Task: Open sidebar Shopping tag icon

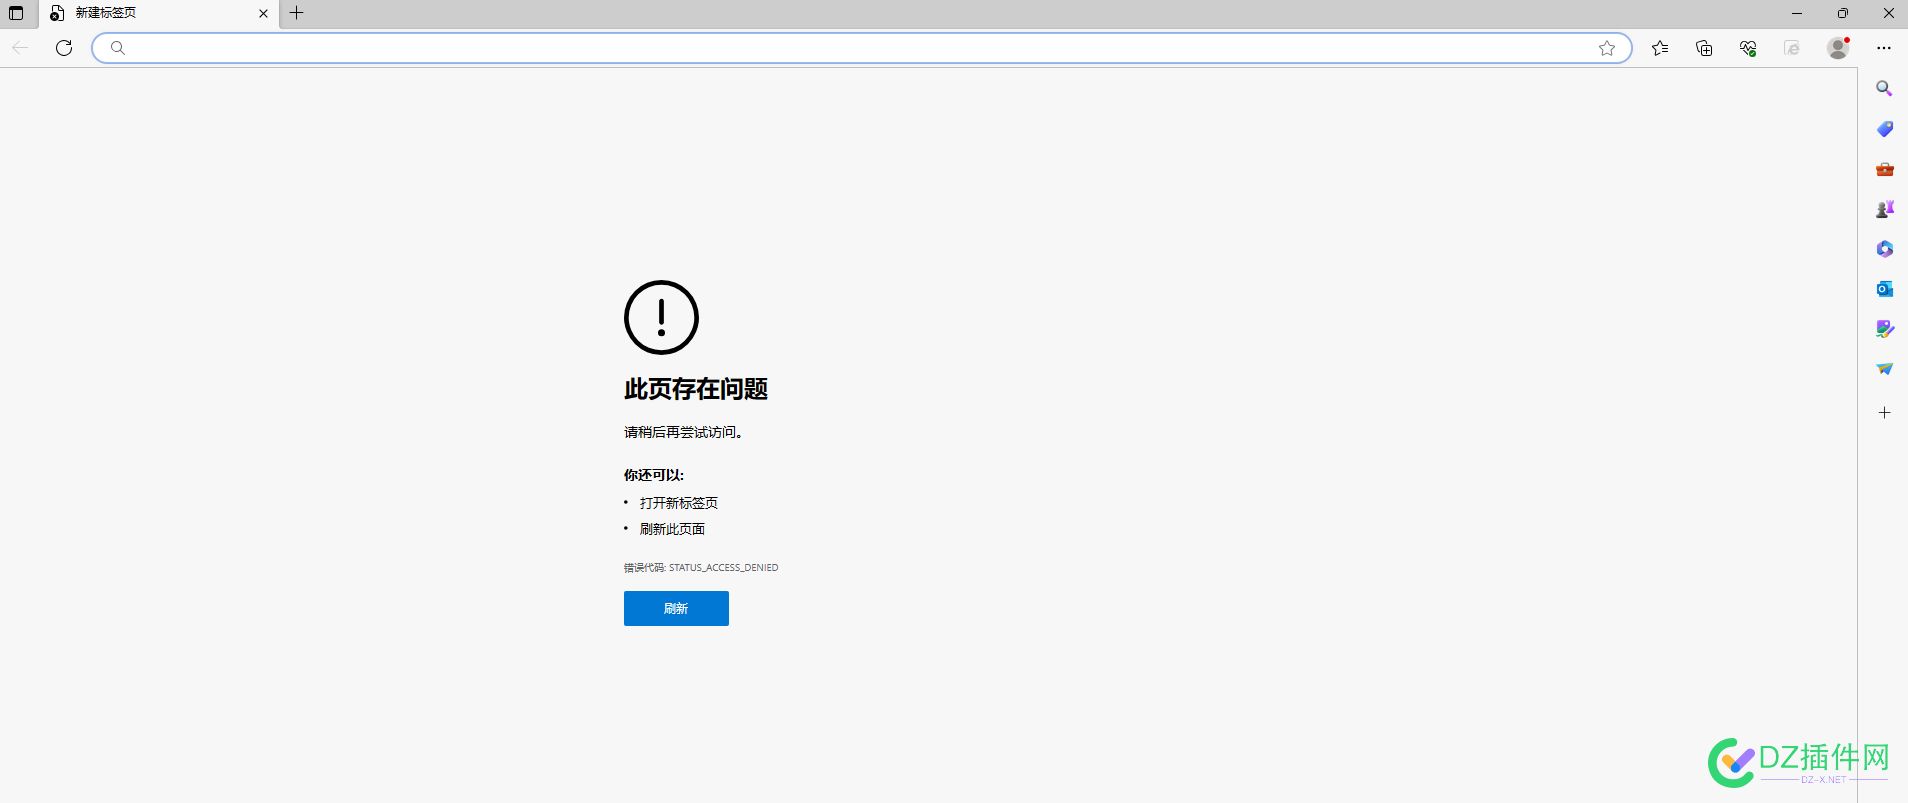Action: click(1884, 129)
